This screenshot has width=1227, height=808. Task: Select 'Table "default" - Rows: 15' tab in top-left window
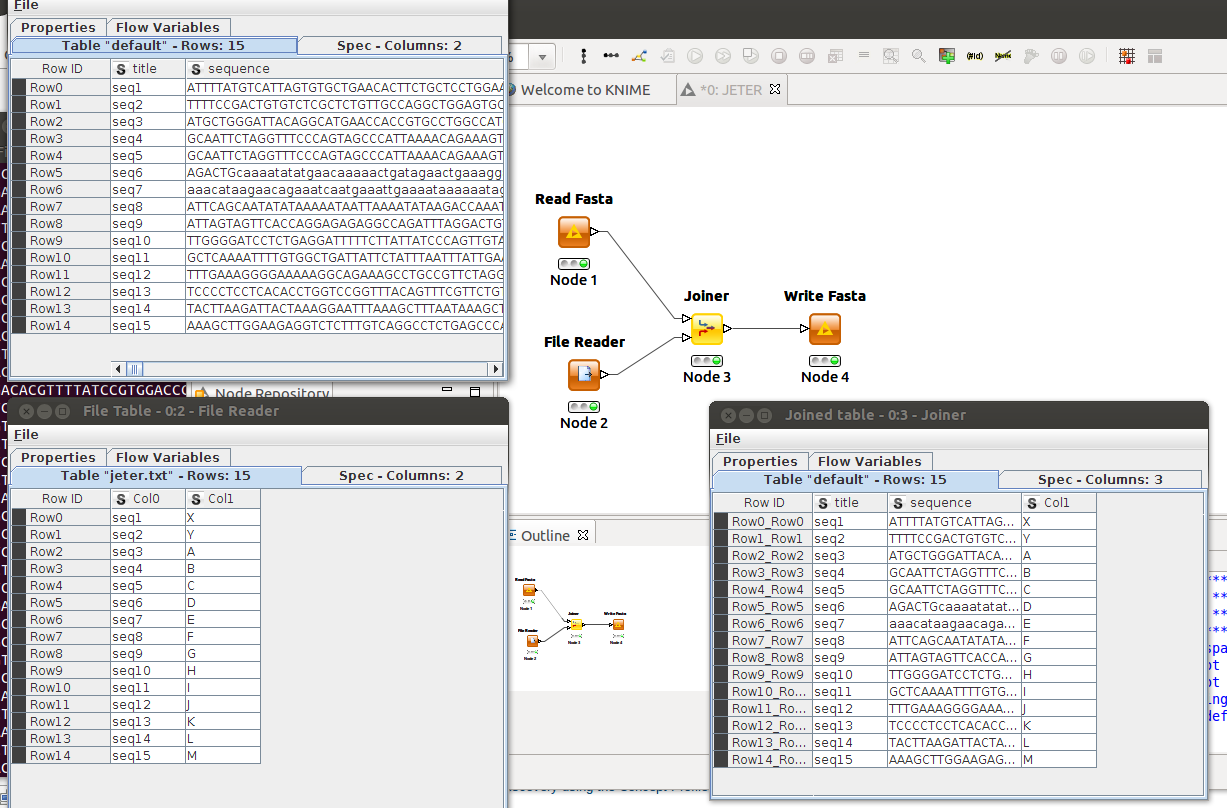click(x=153, y=45)
